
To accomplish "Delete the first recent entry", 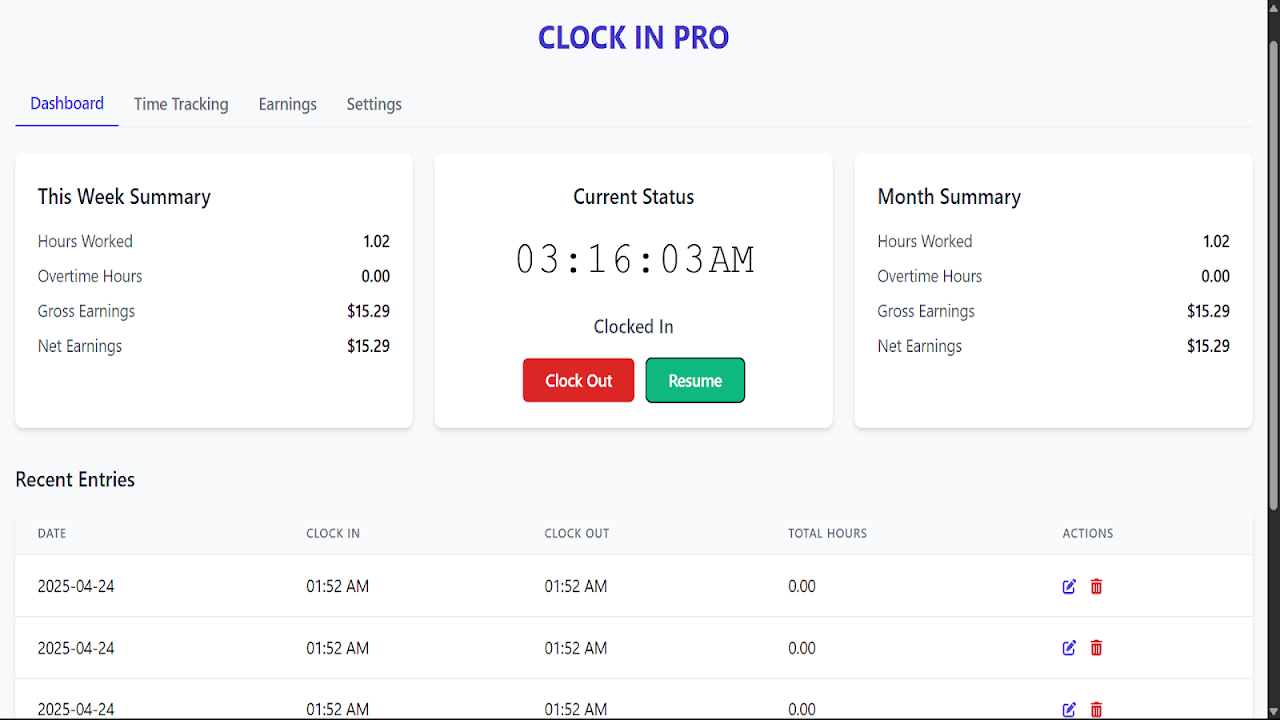I will (x=1096, y=587).
